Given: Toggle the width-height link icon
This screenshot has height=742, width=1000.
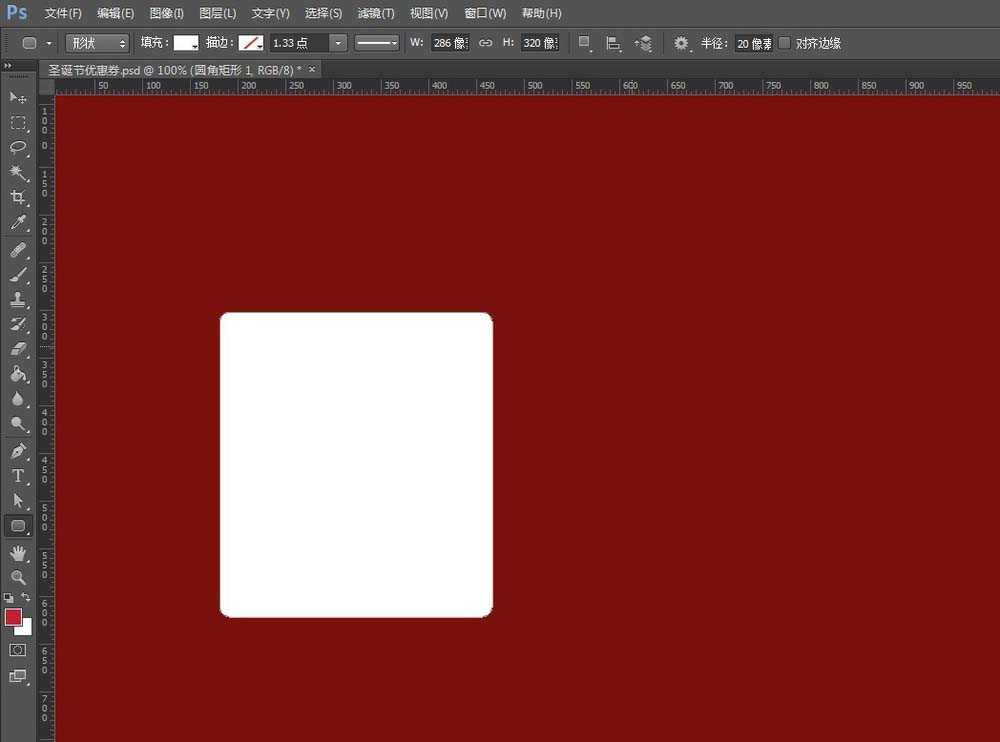Looking at the screenshot, I should click(x=486, y=43).
